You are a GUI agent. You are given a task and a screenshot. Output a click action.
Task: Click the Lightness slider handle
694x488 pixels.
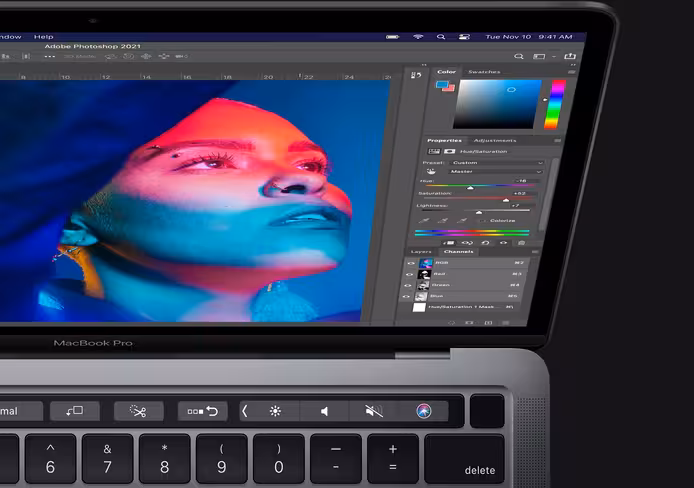478,212
